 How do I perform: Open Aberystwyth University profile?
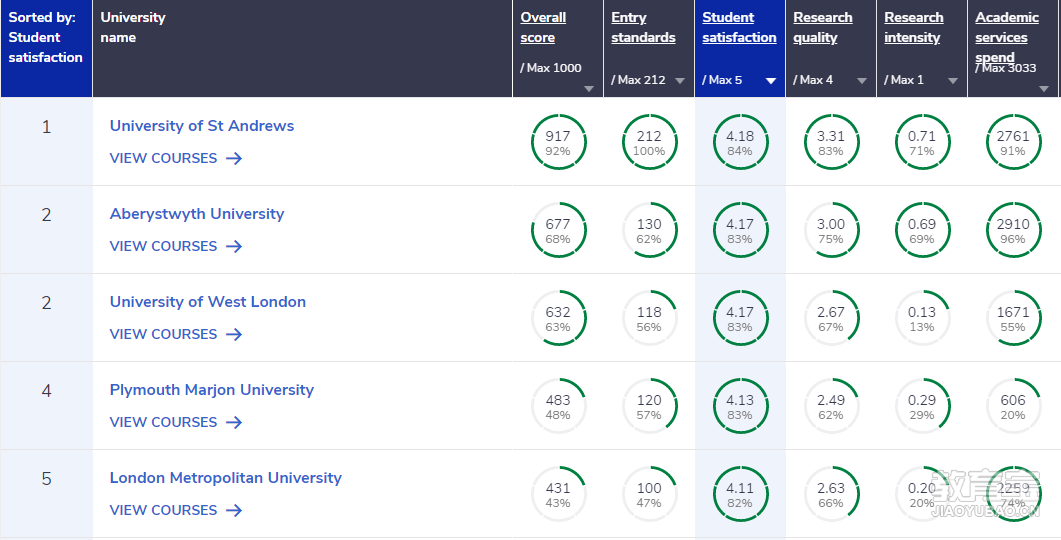click(x=197, y=214)
